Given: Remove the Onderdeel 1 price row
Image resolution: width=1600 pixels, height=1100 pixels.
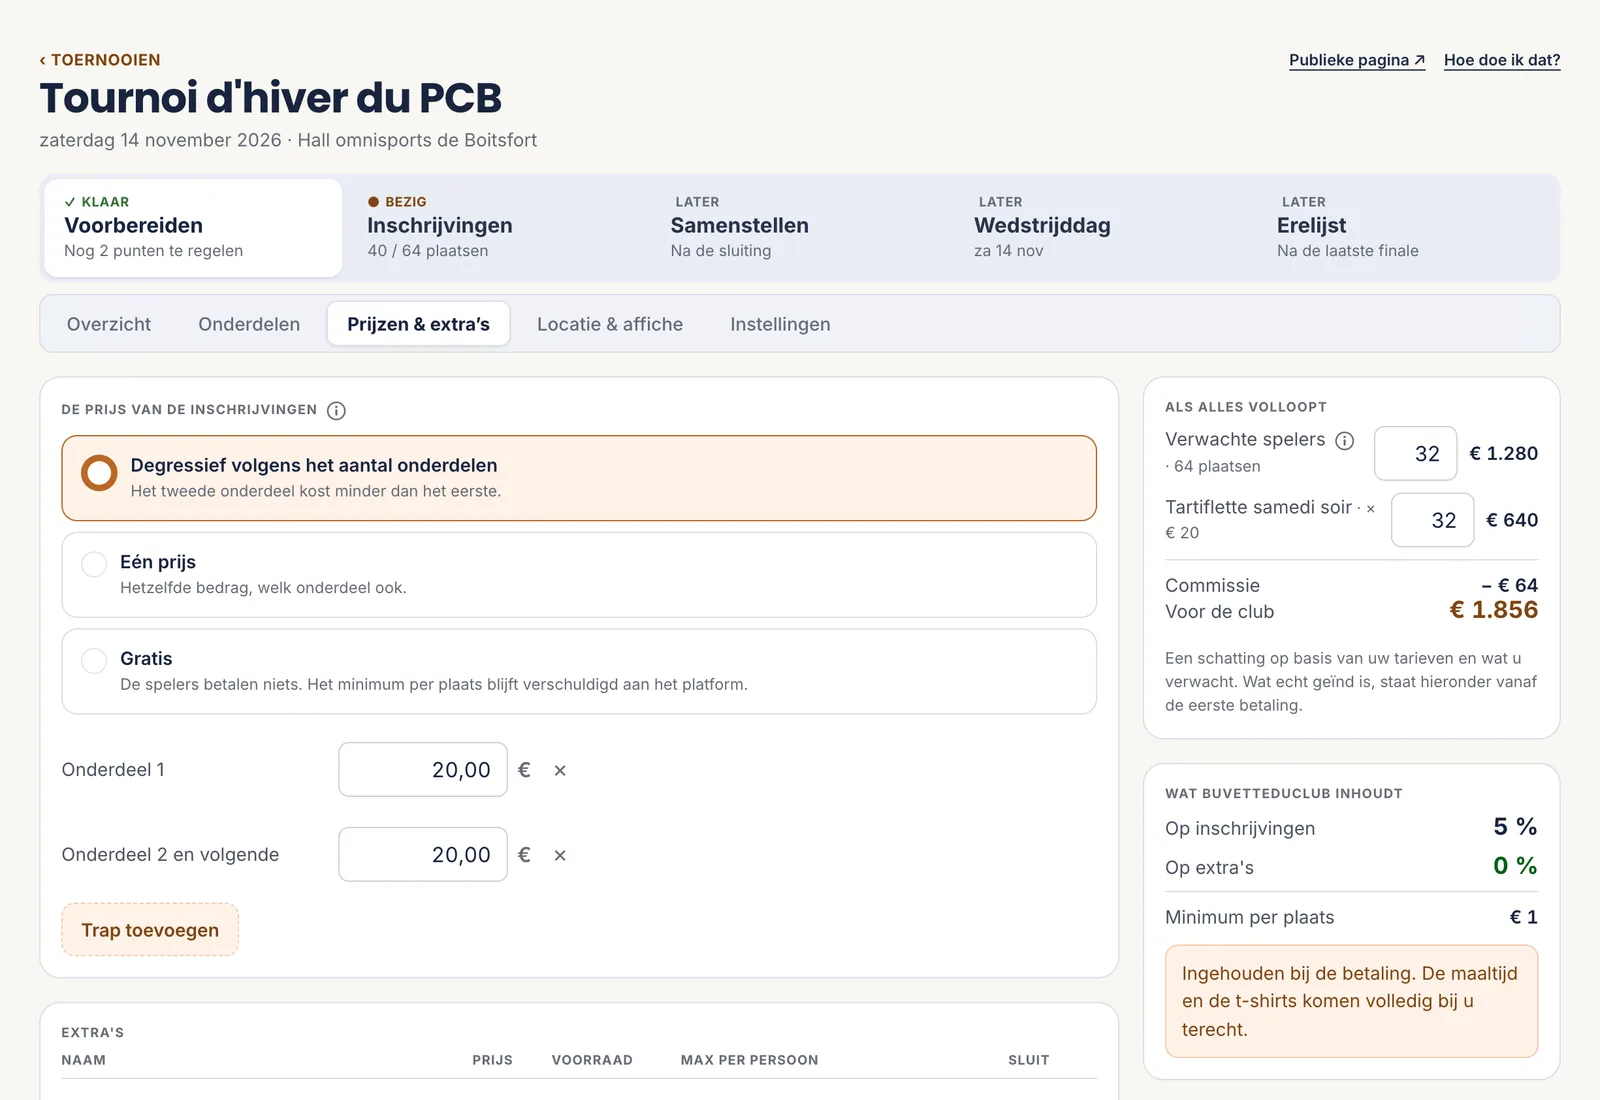Looking at the screenshot, I should 560,770.
